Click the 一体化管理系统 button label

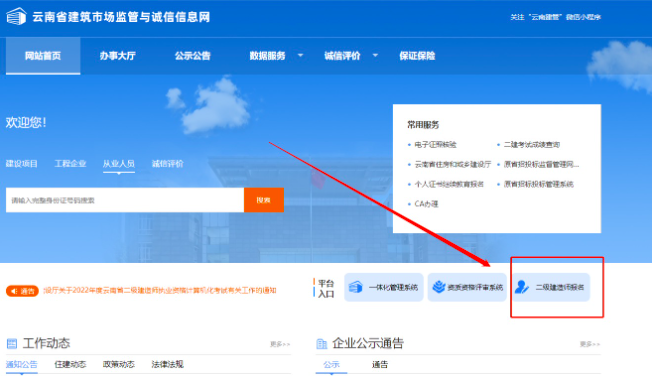click(x=393, y=287)
